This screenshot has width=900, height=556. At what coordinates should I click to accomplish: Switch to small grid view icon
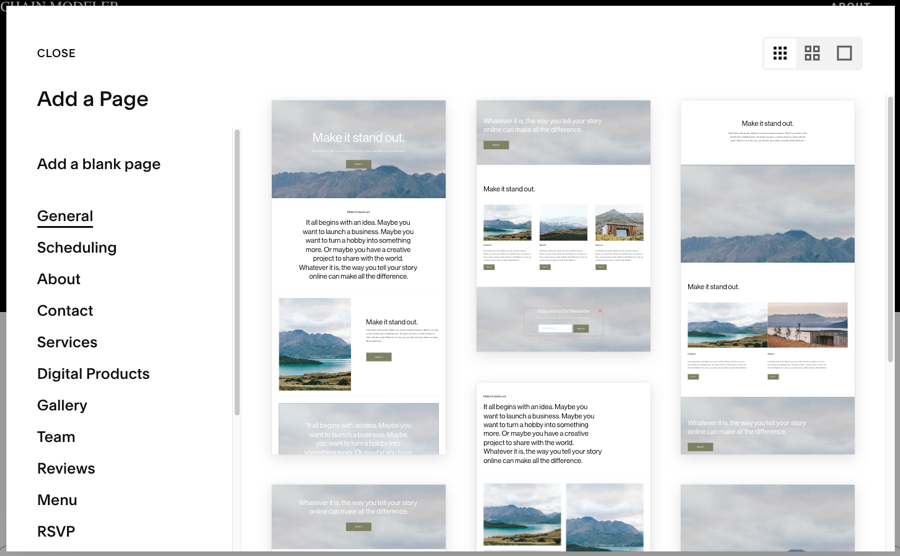(x=780, y=53)
